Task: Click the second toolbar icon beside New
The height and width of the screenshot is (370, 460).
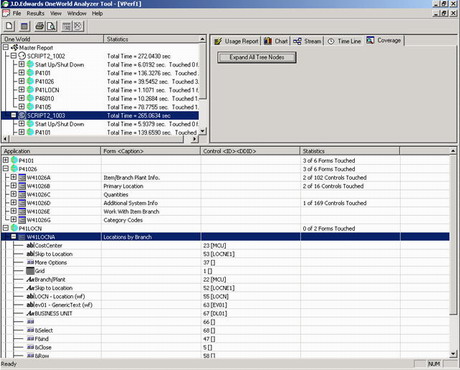Action: [x=24, y=26]
